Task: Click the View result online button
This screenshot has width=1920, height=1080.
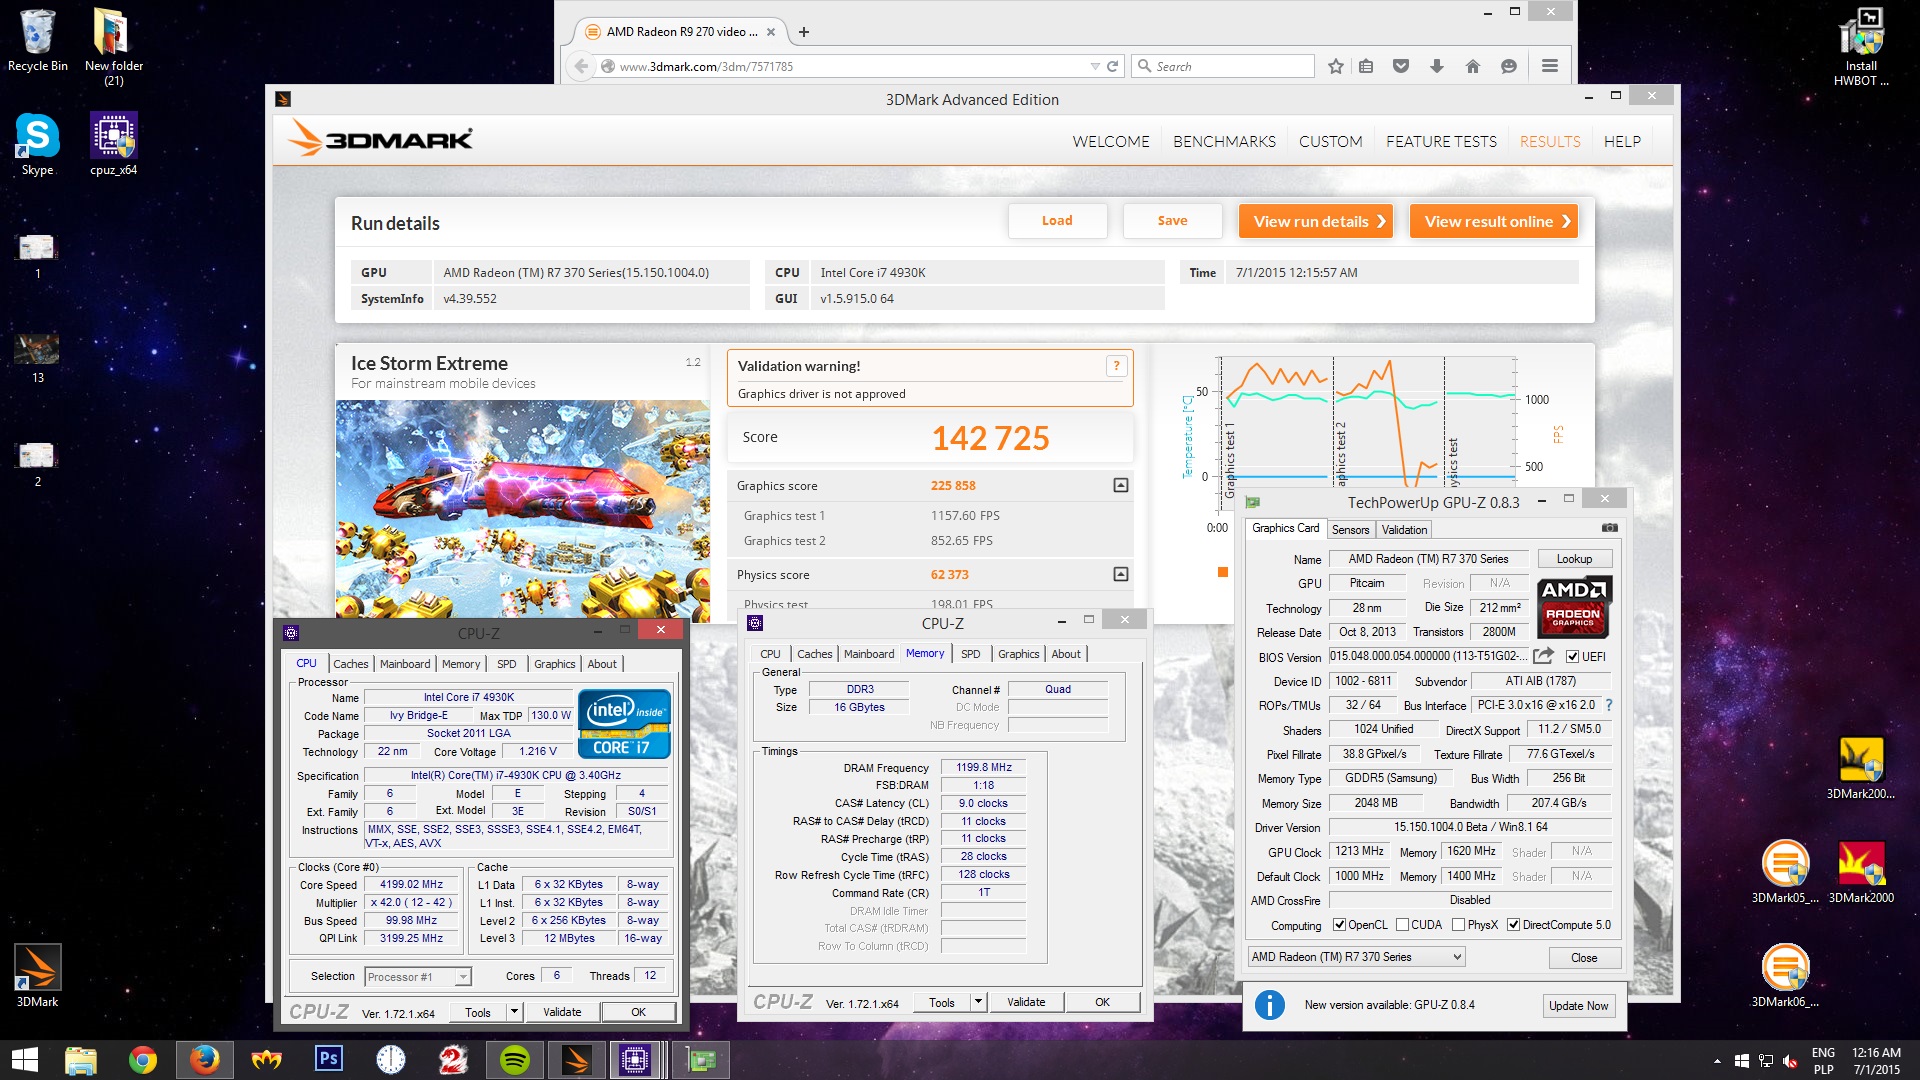Action: coord(1494,221)
